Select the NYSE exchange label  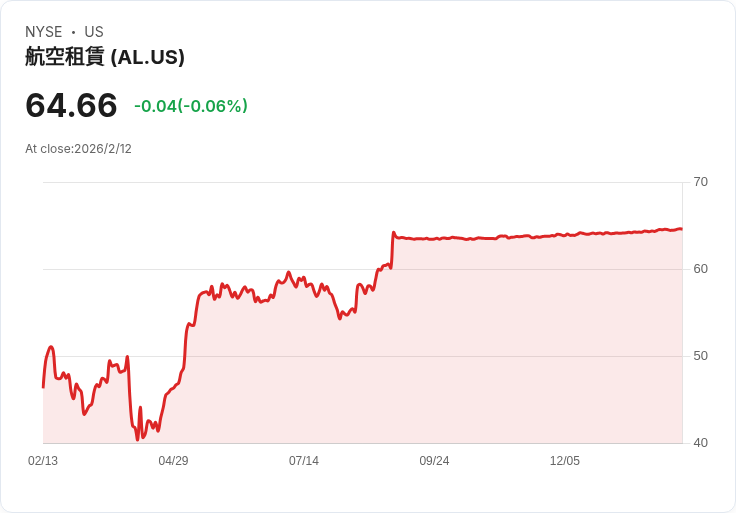click(x=44, y=32)
